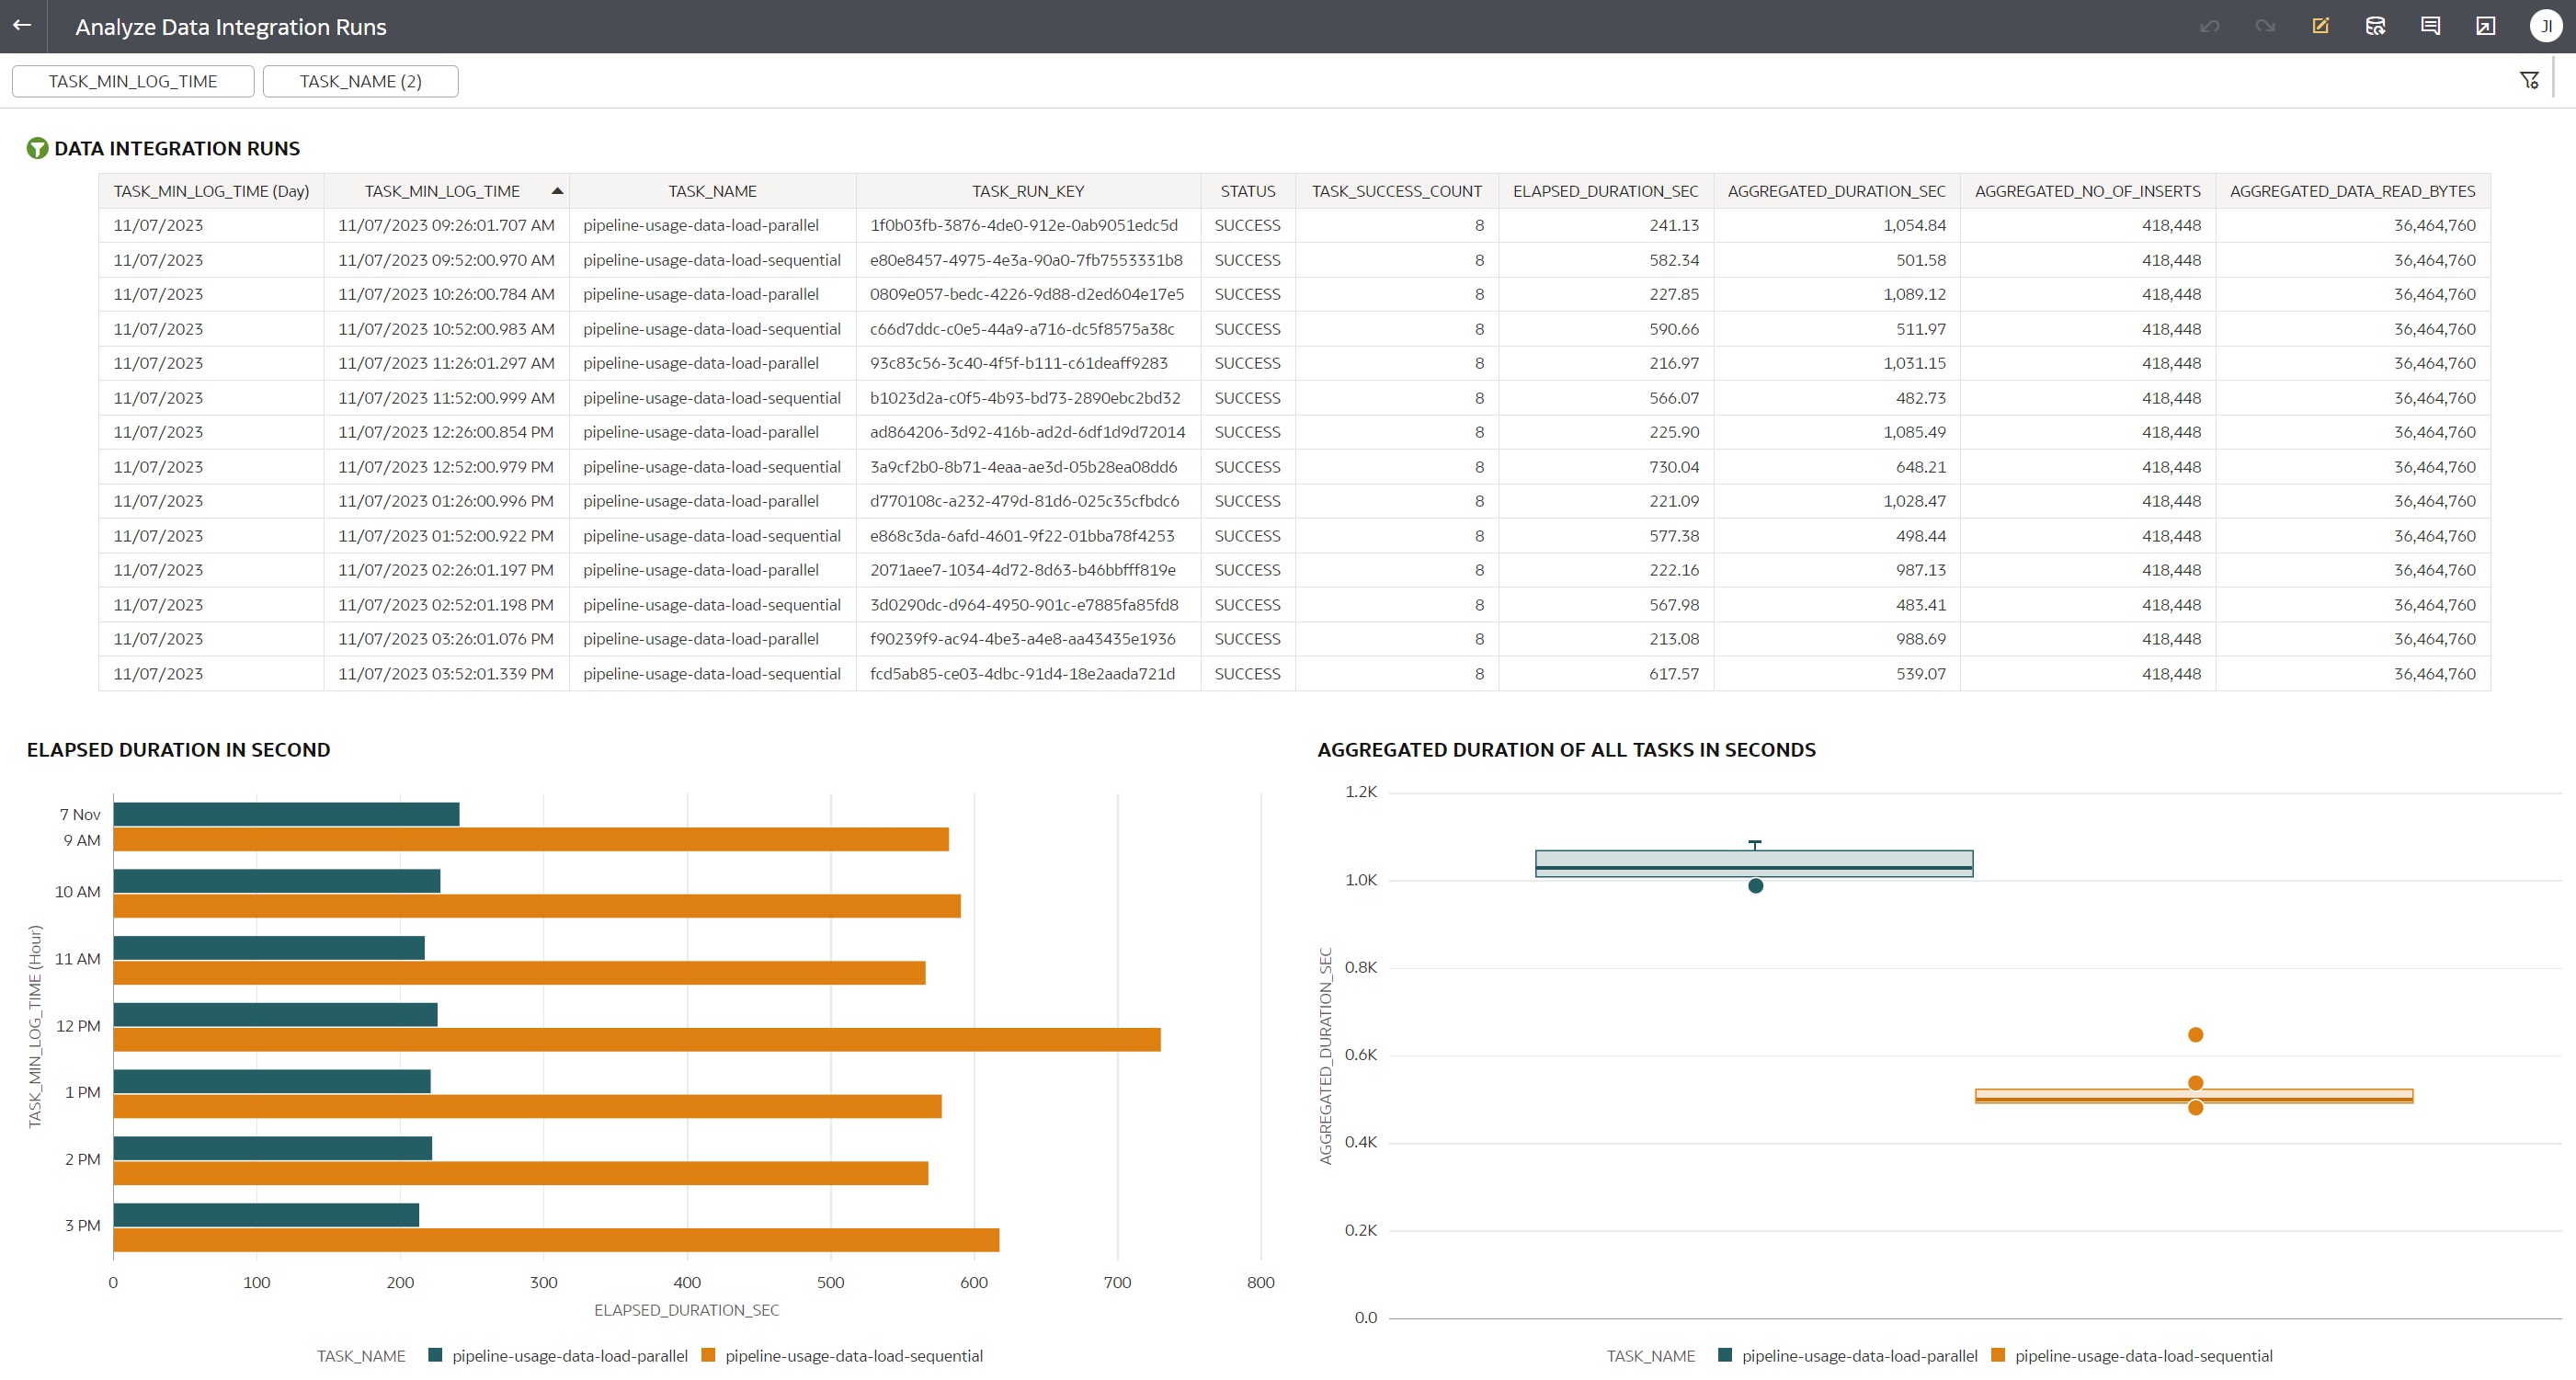The height and width of the screenshot is (1380, 2576).
Task: Click the 12 PM axis label in bar chart
Action: pyautogui.click(x=78, y=1026)
